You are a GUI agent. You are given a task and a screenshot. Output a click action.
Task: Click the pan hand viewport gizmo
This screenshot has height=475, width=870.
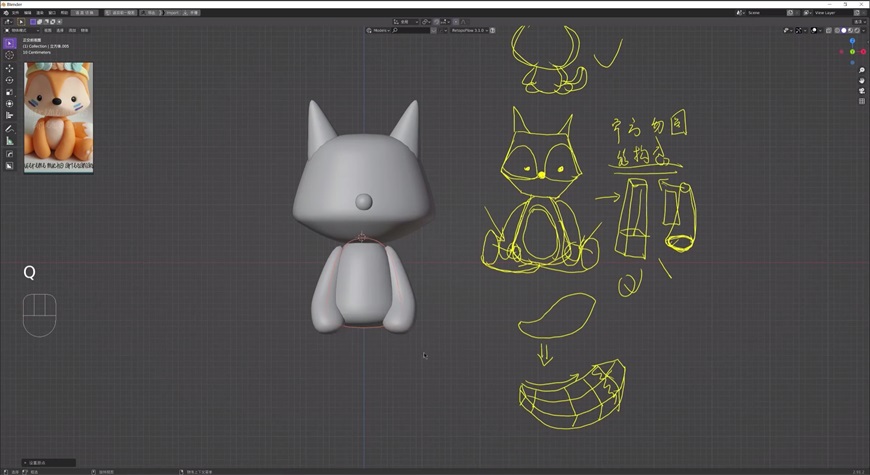[862, 80]
